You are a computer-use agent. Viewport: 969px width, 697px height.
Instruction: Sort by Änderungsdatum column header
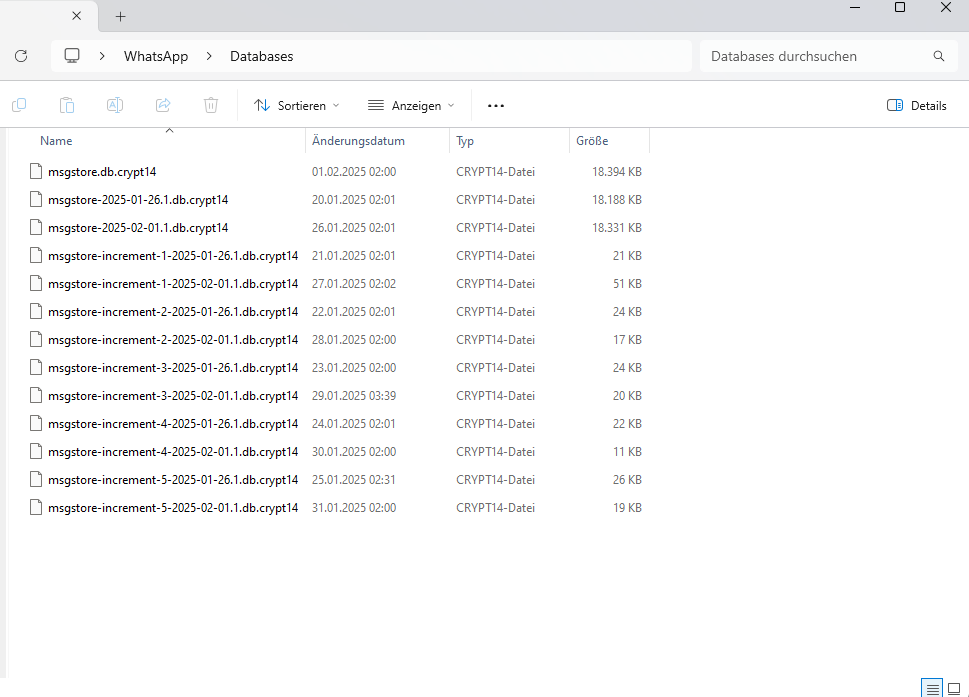pos(358,141)
